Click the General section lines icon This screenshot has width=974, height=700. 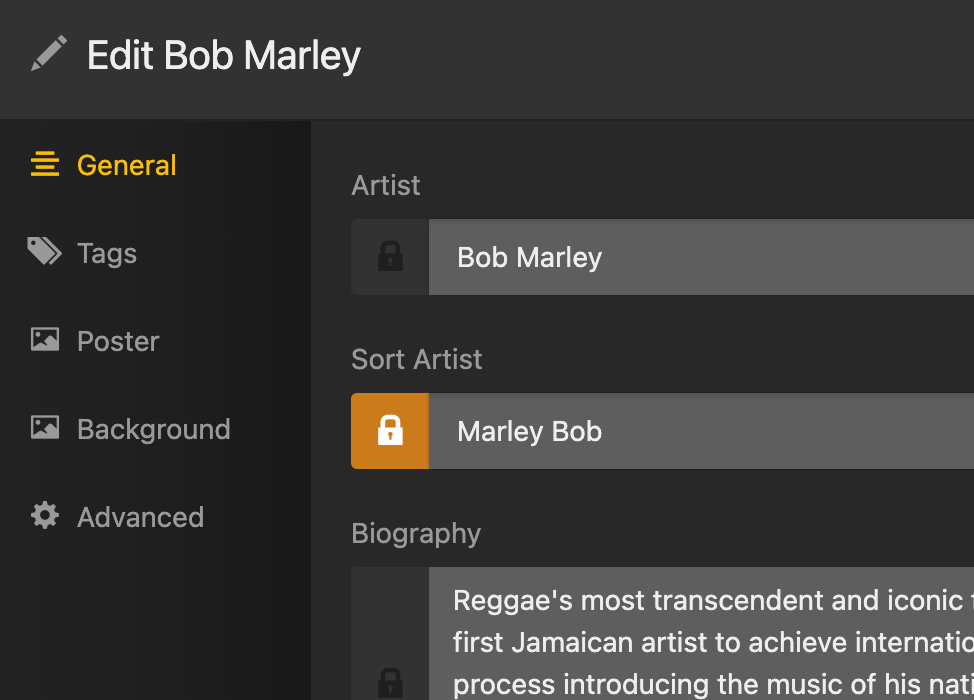coord(45,165)
